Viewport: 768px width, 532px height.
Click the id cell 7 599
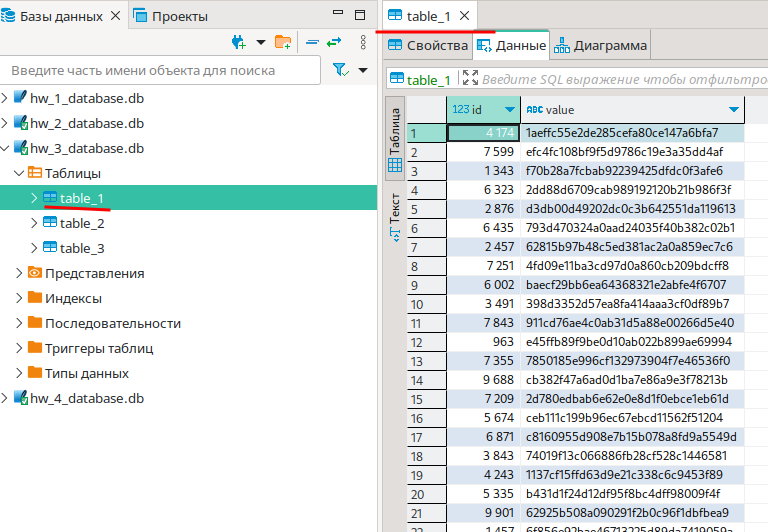(483, 152)
